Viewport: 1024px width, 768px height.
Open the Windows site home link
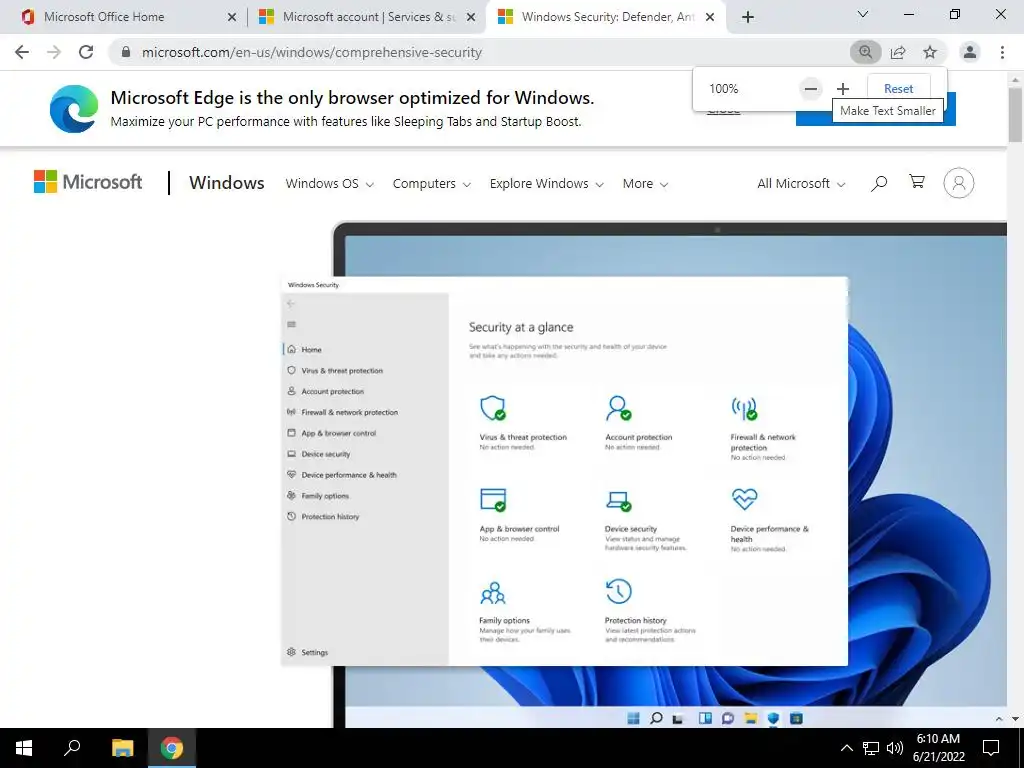pos(227,183)
